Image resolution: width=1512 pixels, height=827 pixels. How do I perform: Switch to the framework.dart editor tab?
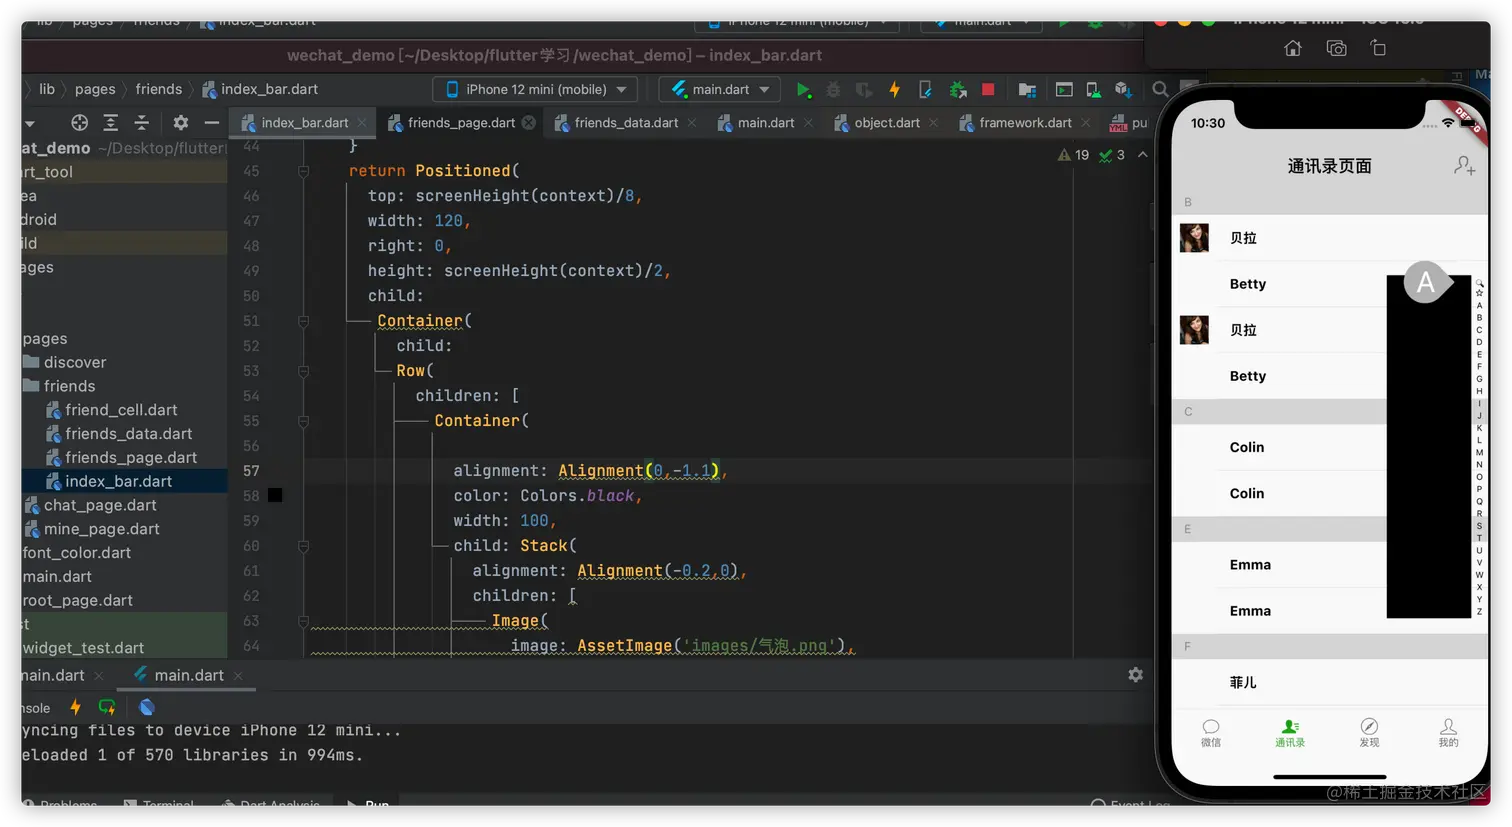pyautogui.click(x=1024, y=123)
